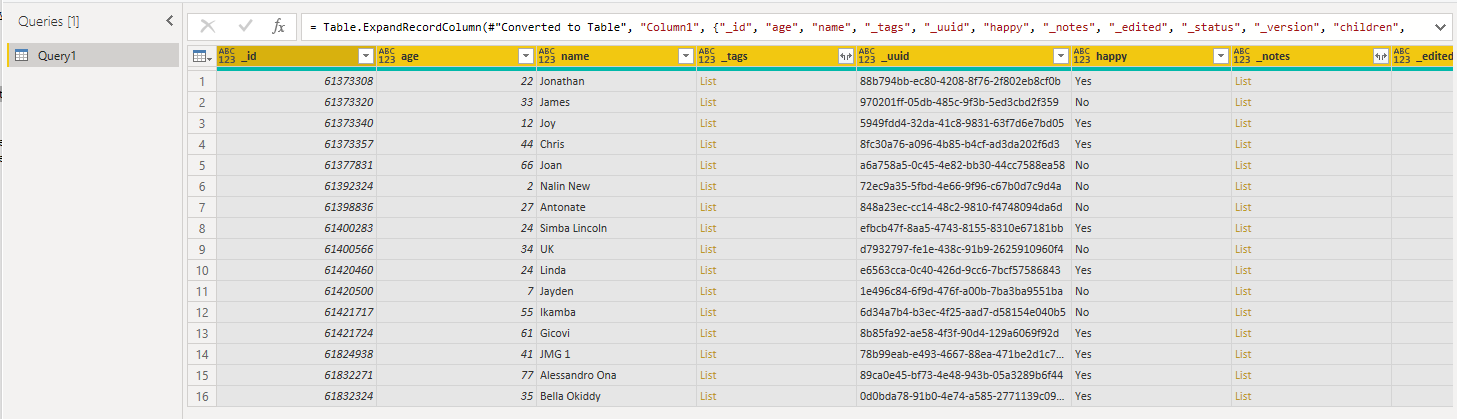1457x419 pixels.
Task: Select the happy column header
Action: coord(1150,57)
